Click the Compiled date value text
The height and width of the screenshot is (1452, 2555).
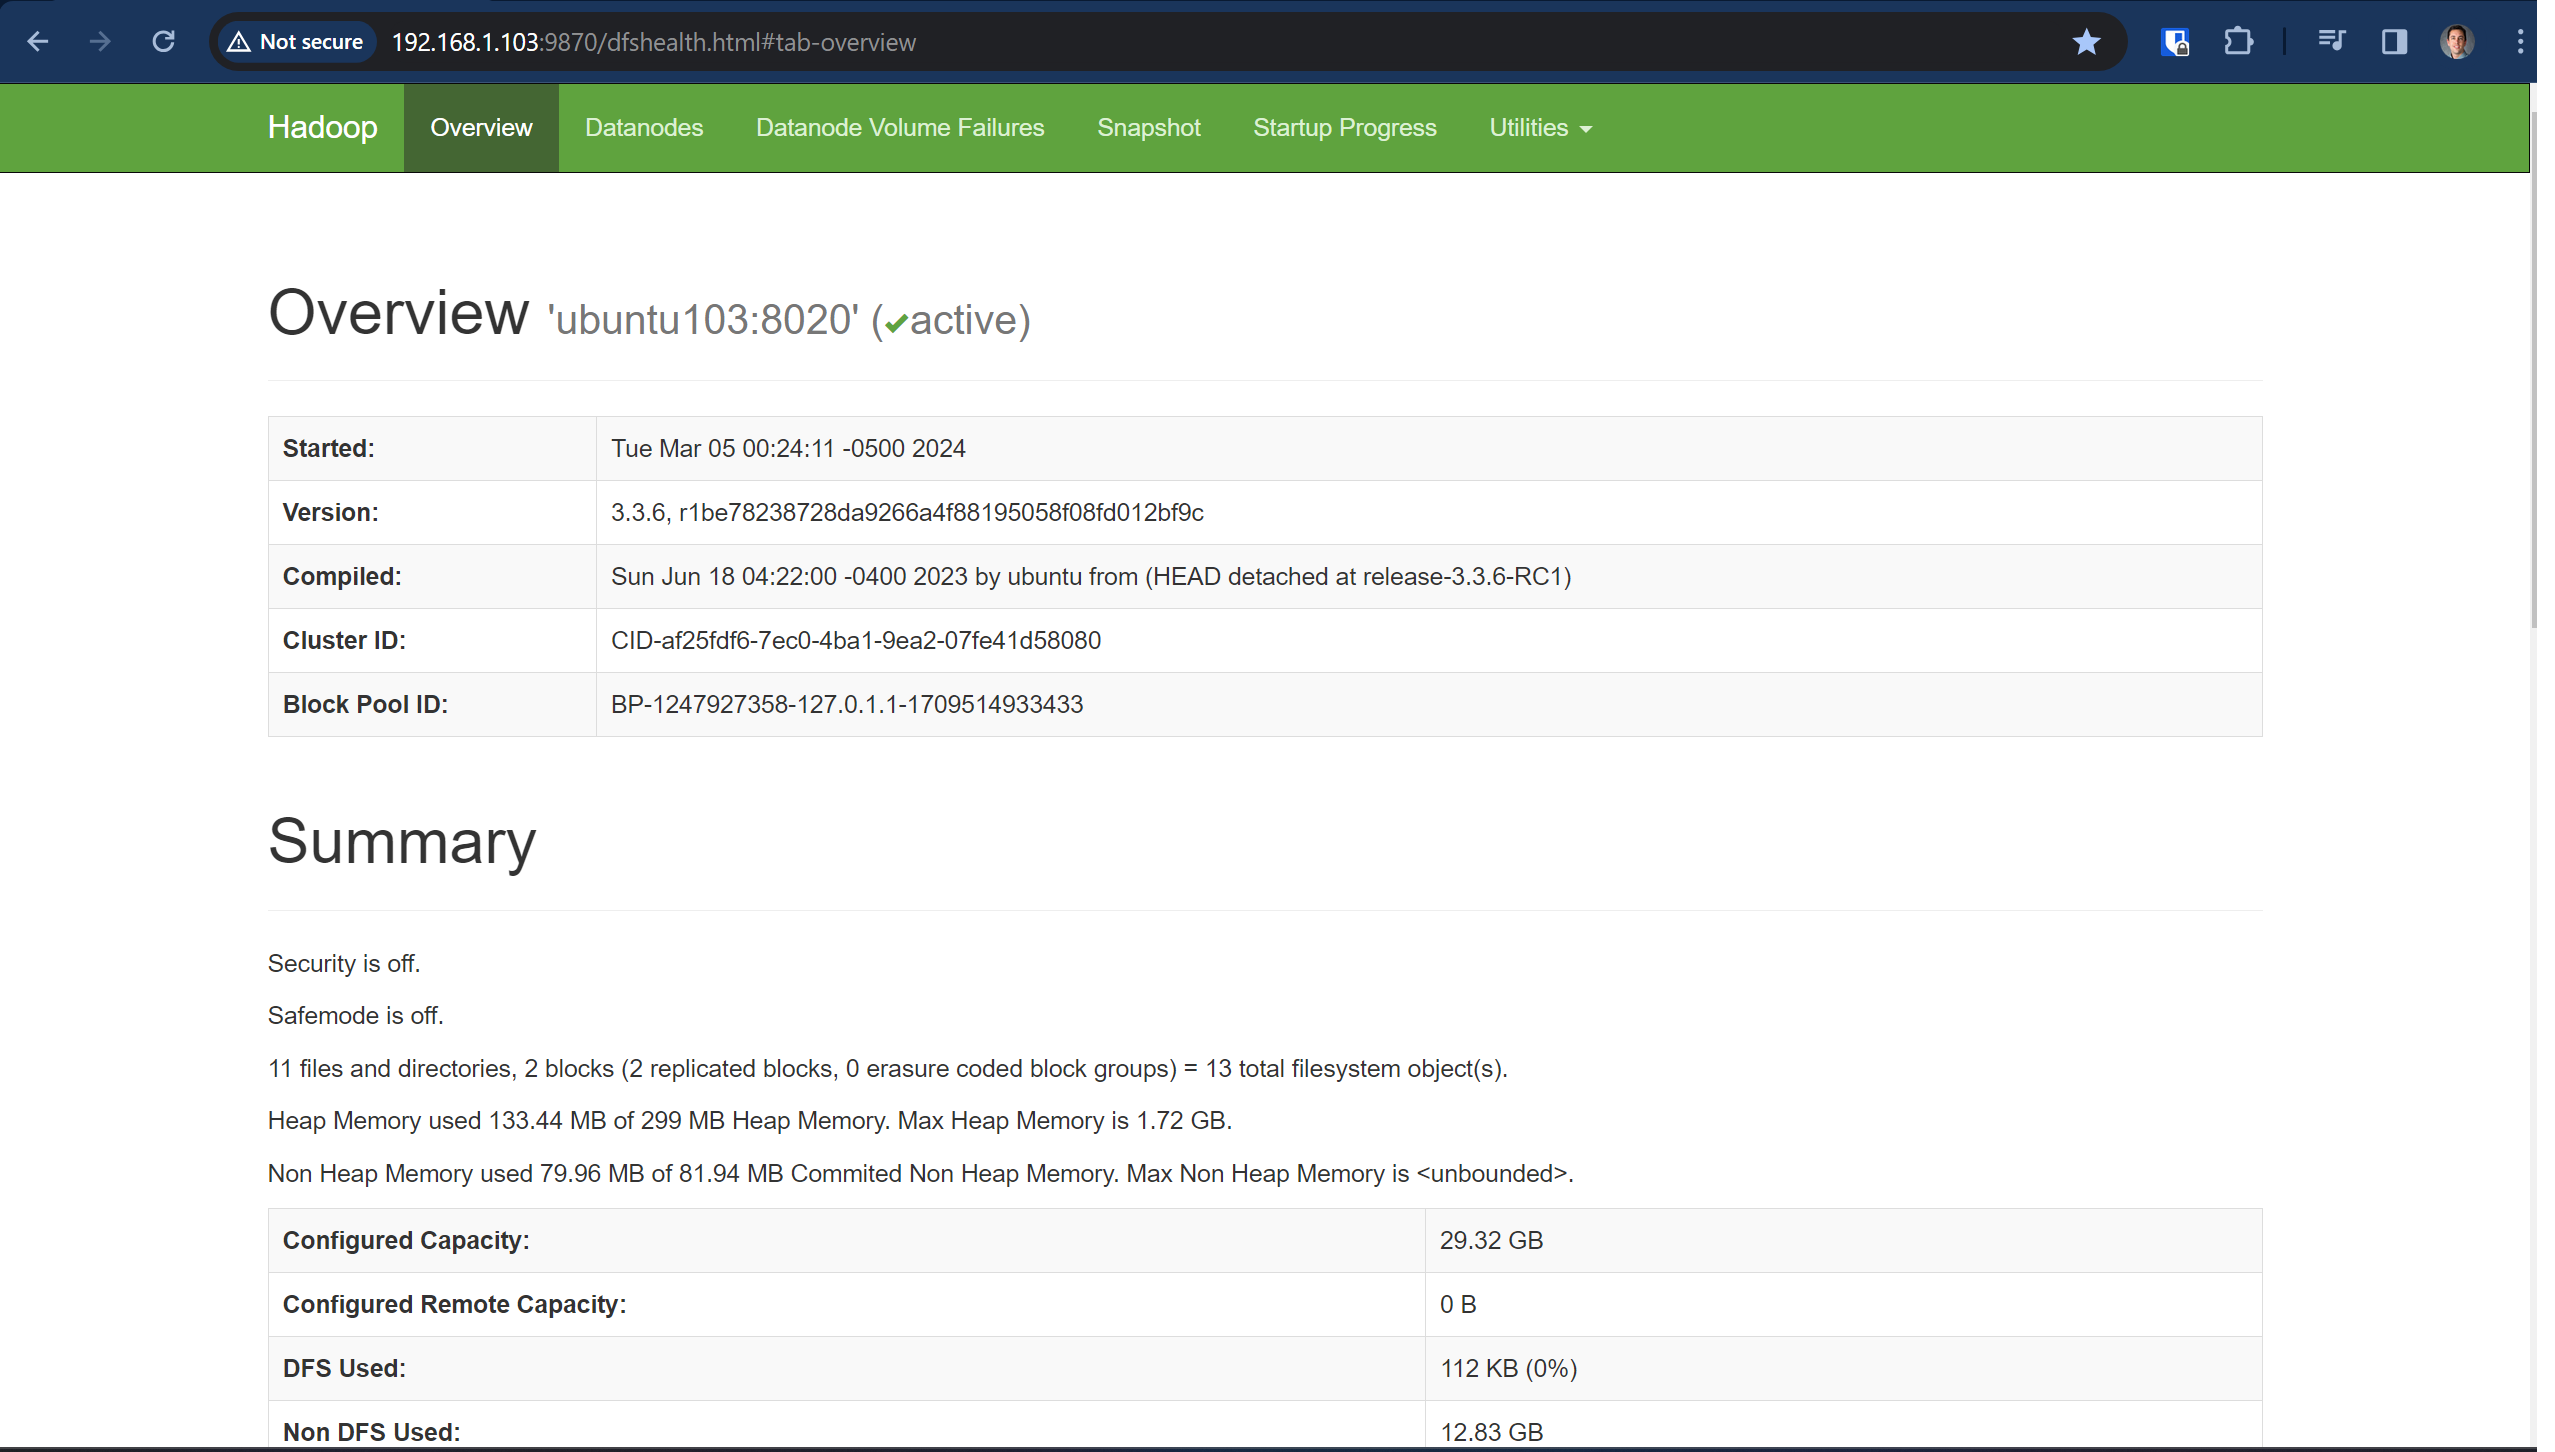(1091, 577)
